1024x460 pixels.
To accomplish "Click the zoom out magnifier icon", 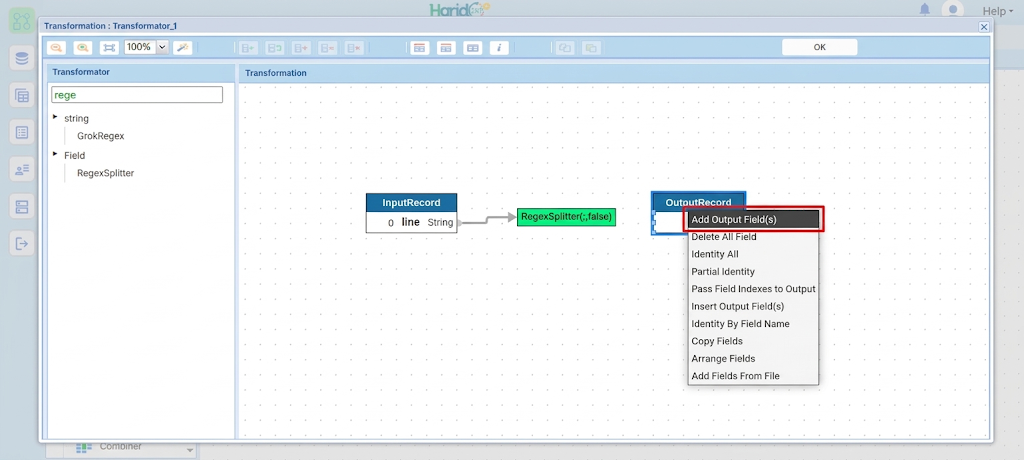I will (57, 48).
